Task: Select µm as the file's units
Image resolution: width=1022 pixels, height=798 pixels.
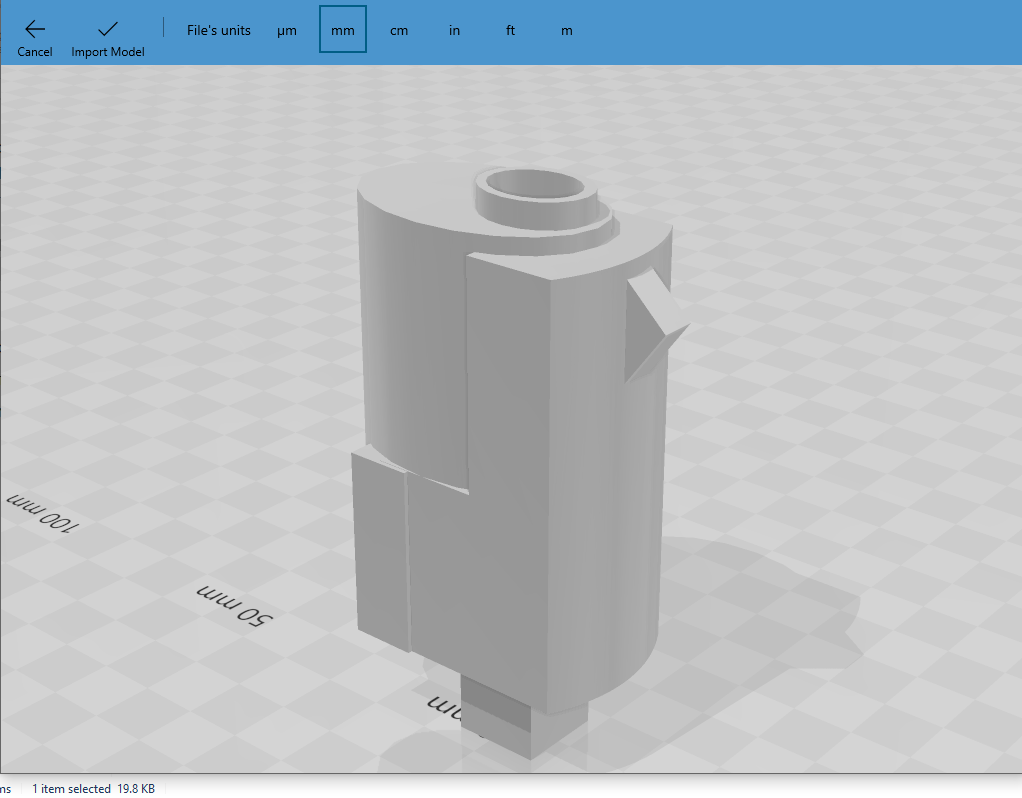Action: pyautogui.click(x=286, y=30)
